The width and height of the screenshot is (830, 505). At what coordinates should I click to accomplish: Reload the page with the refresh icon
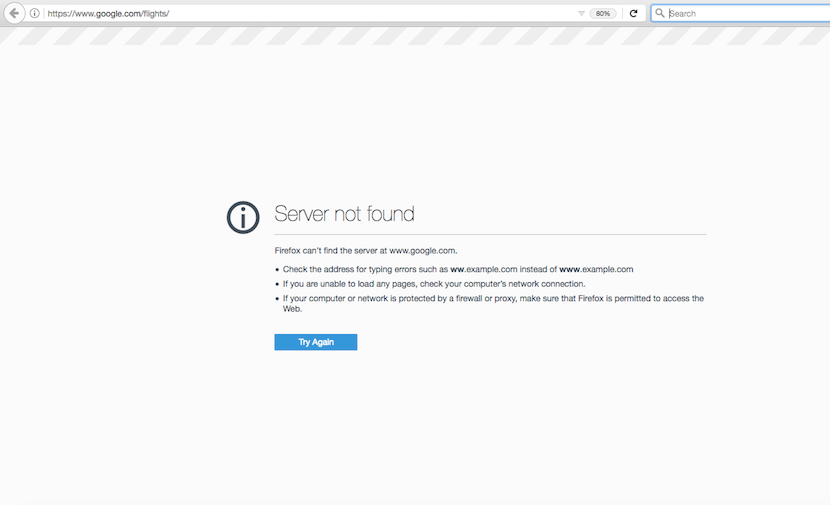[633, 13]
